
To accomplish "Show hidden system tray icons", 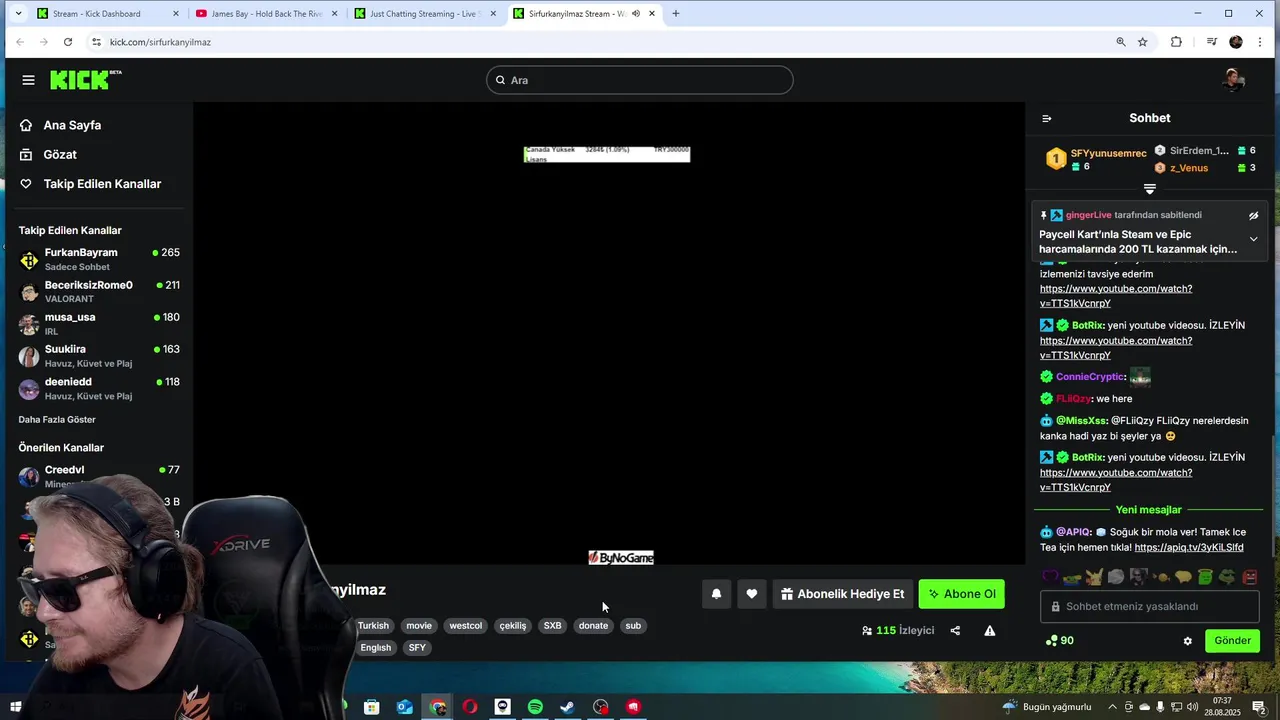I will click(1112, 707).
